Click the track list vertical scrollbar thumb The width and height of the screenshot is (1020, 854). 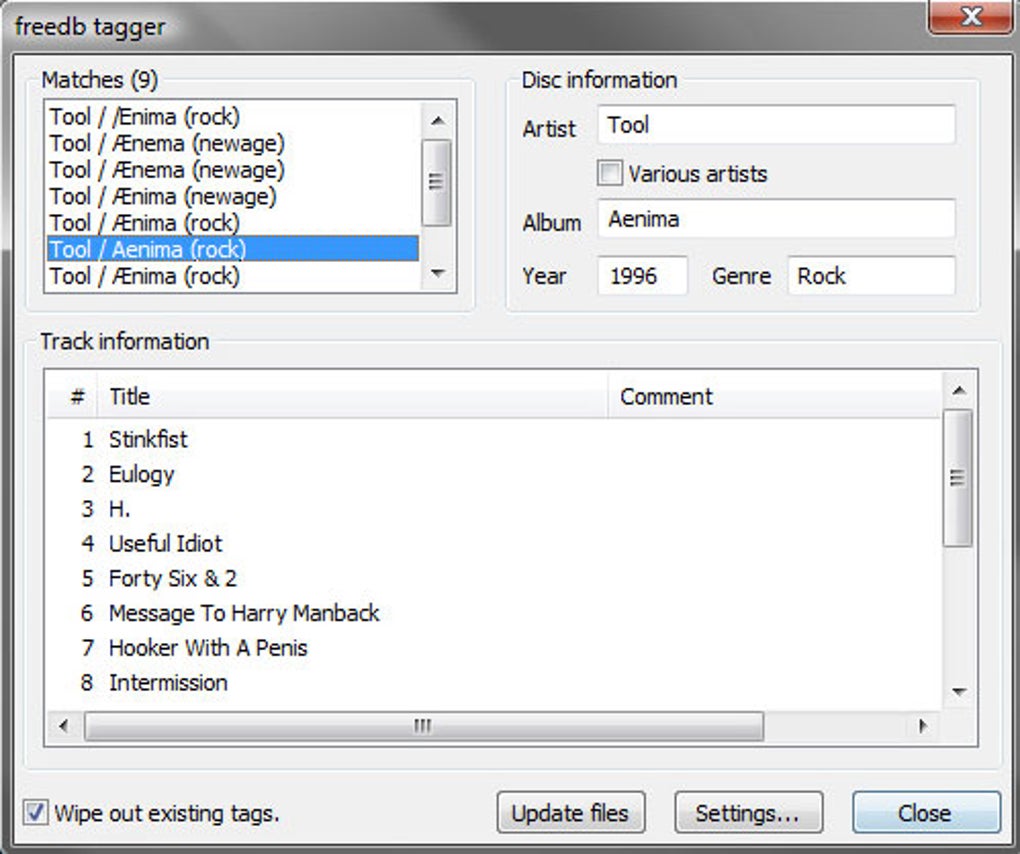tap(958, 478)
